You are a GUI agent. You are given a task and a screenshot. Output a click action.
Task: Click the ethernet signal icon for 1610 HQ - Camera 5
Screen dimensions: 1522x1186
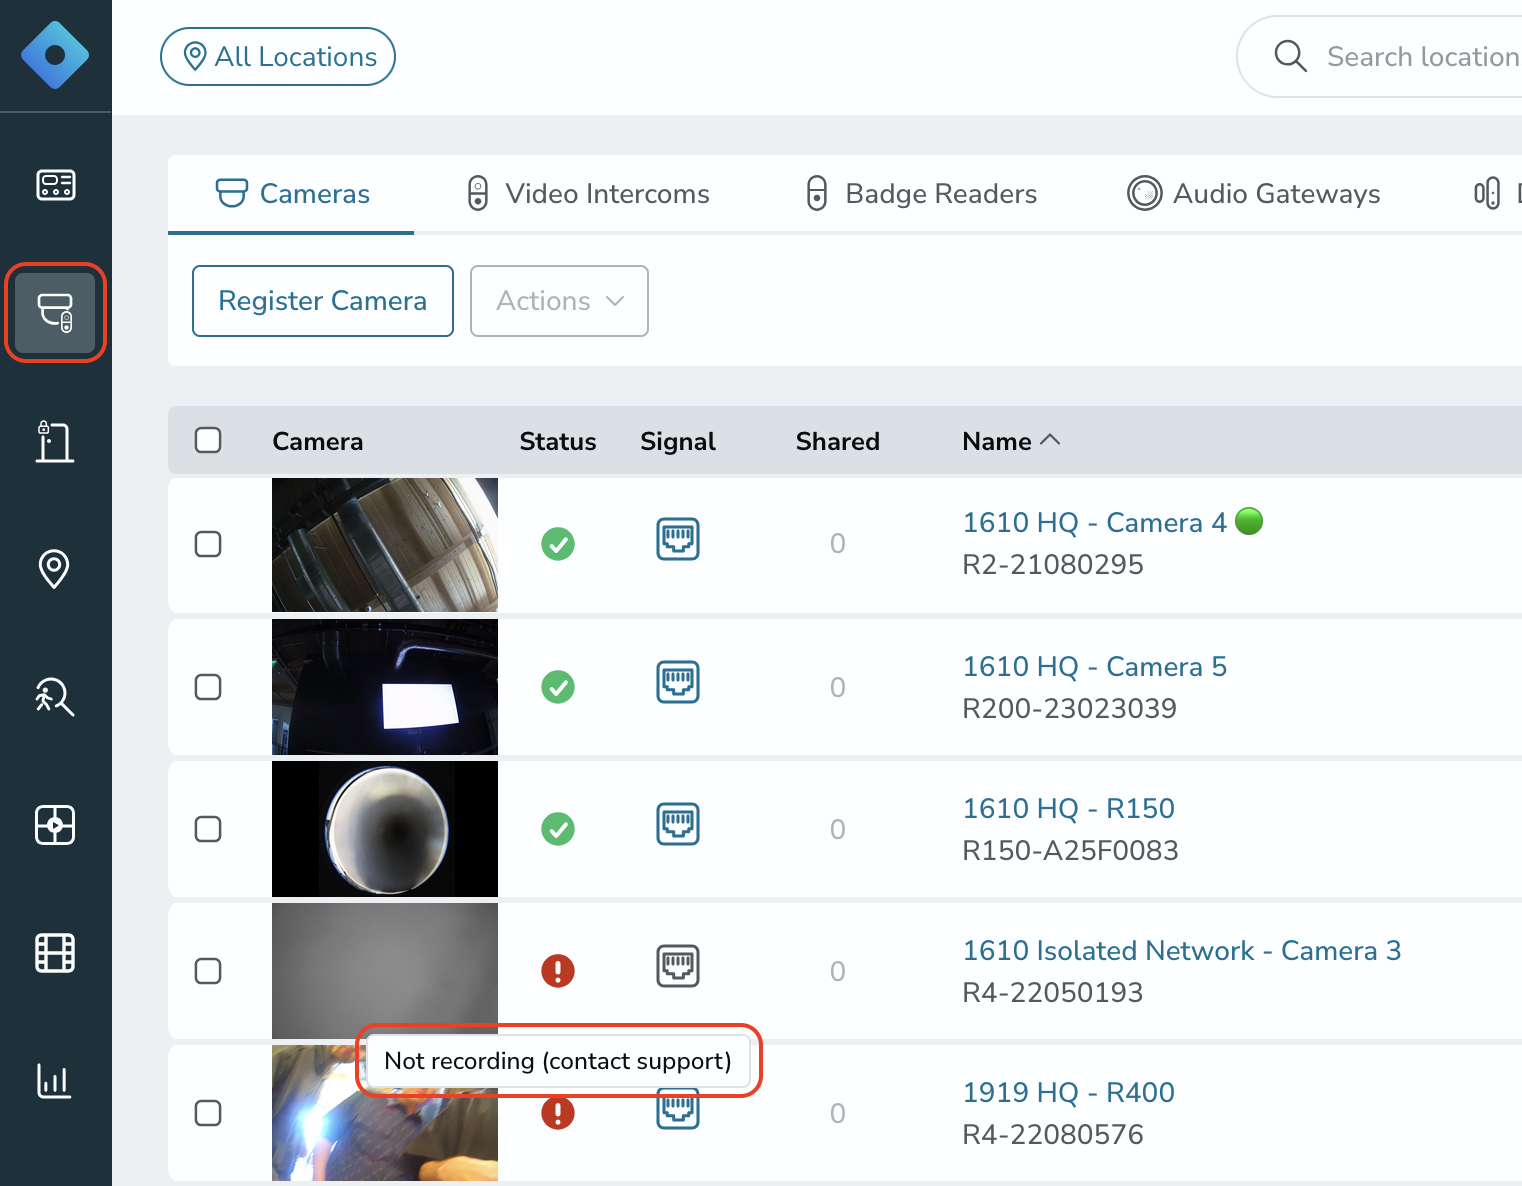[x=678, y=683]
